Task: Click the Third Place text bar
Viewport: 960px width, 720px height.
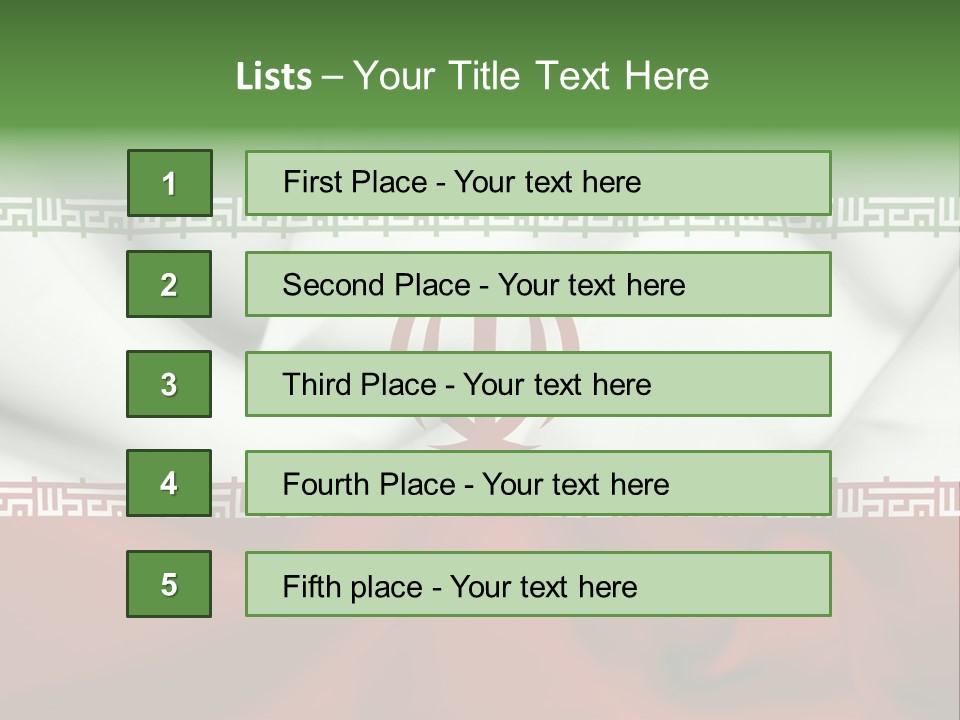Action: tap(538, 384)
